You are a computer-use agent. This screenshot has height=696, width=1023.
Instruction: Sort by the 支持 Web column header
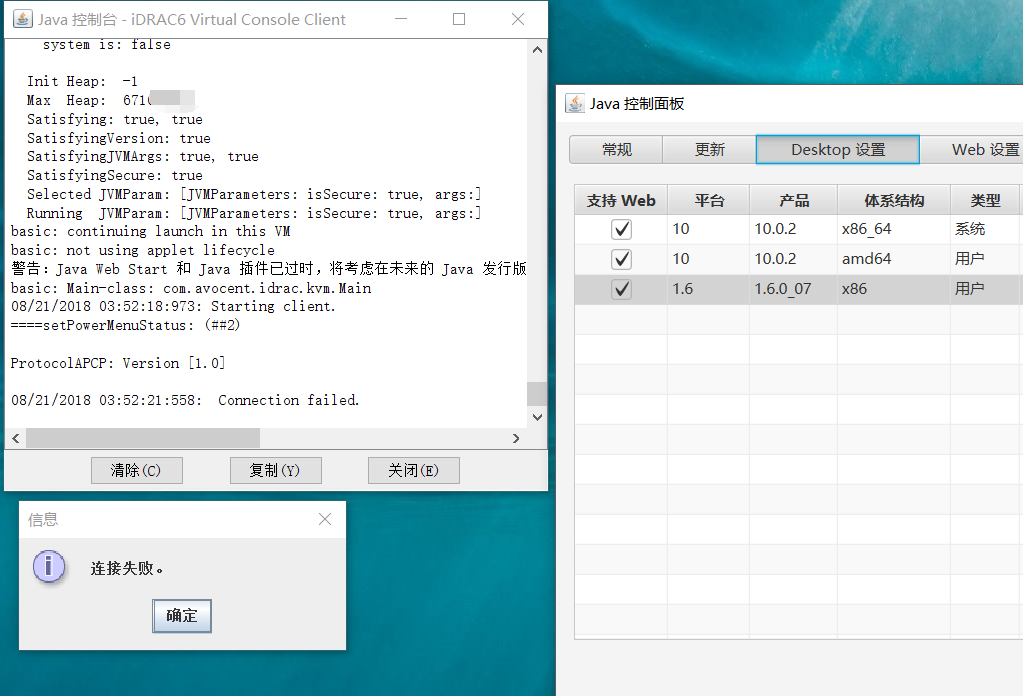click(620, 200)
